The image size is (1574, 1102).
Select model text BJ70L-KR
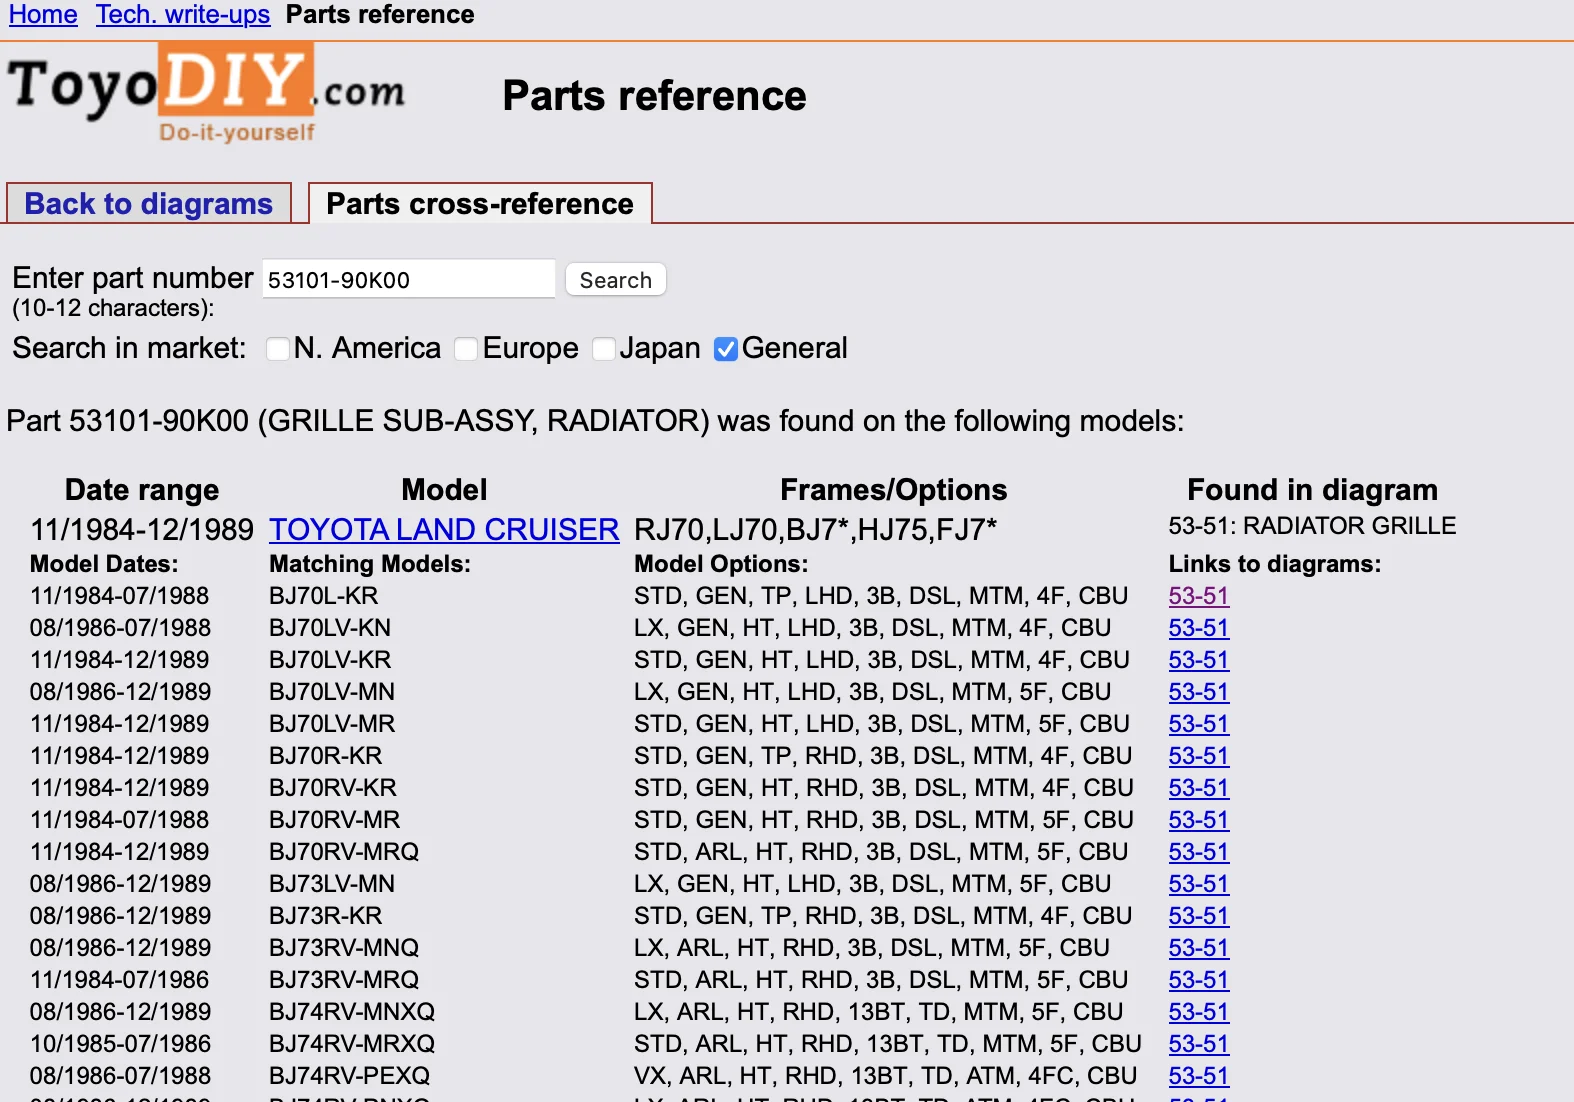click(x=324, y=596)
